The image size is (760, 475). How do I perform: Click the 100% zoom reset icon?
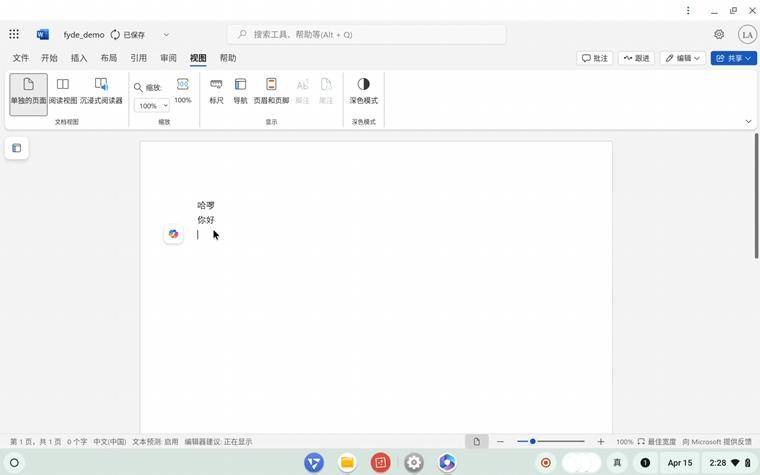pos(183,91)
